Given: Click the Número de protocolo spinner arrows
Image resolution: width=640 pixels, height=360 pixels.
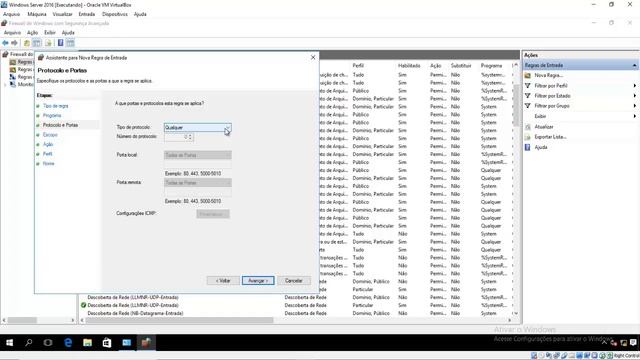Looking at the screenshot, I should (191, 137).
